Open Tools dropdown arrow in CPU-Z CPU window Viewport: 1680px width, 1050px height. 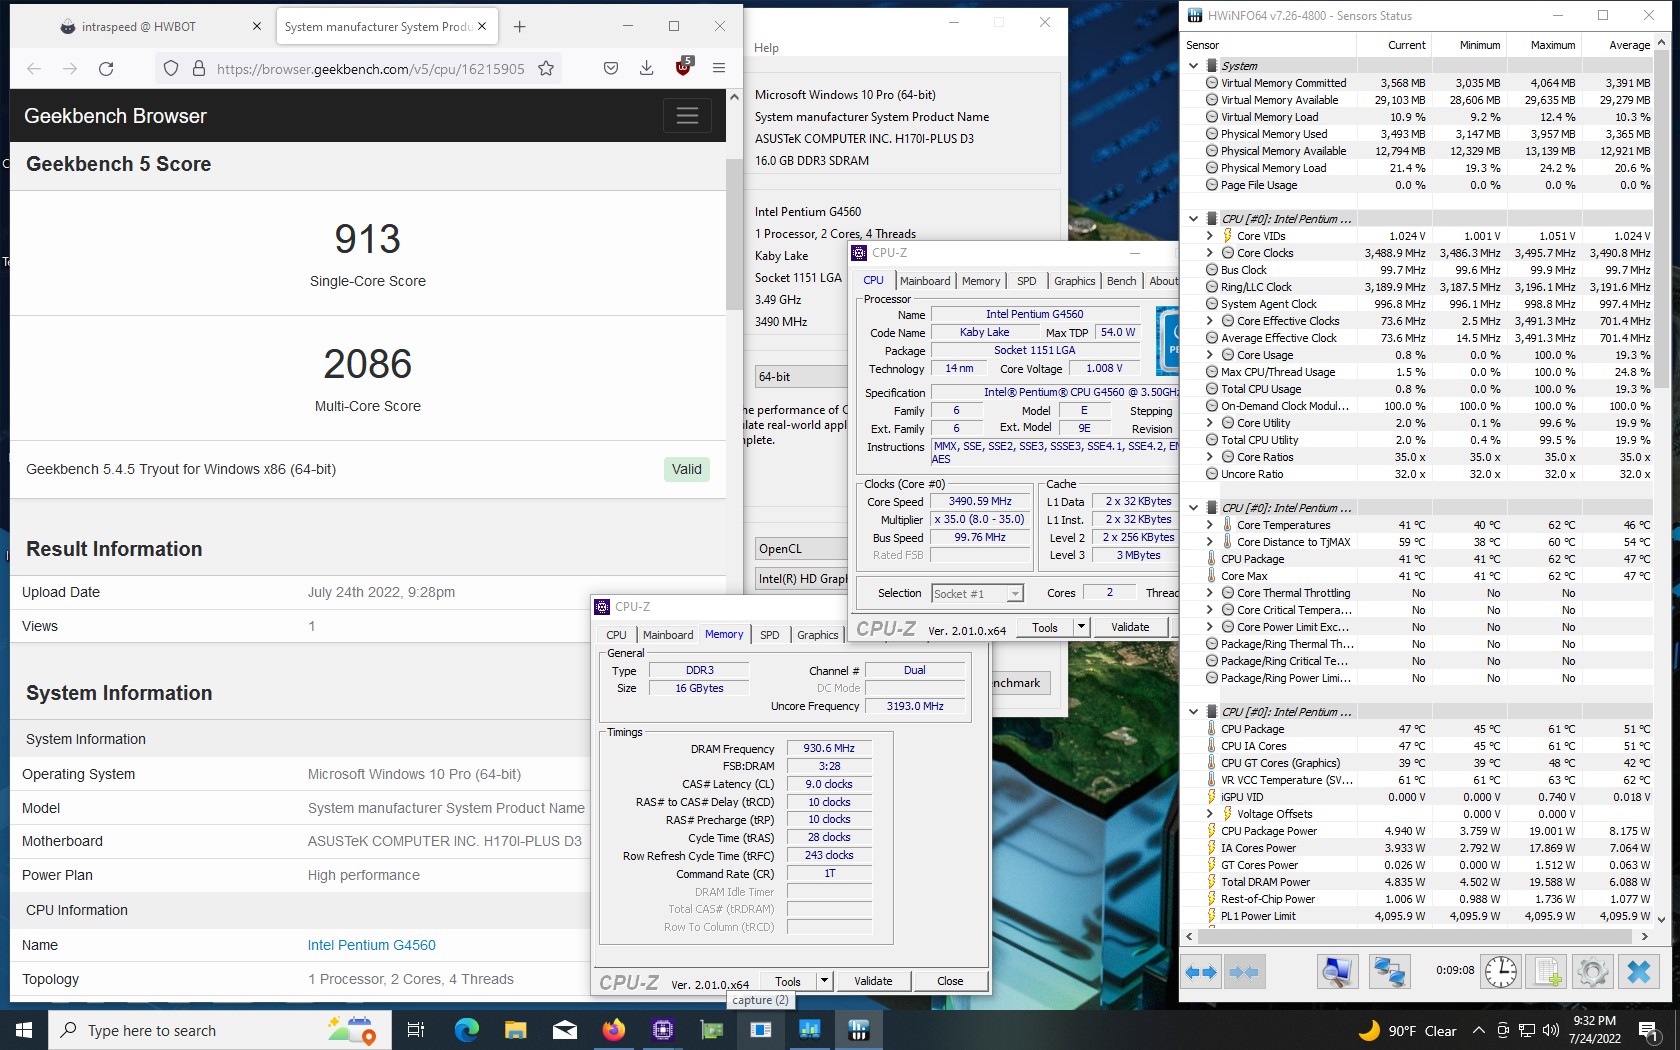click(x=1080, y=627)
